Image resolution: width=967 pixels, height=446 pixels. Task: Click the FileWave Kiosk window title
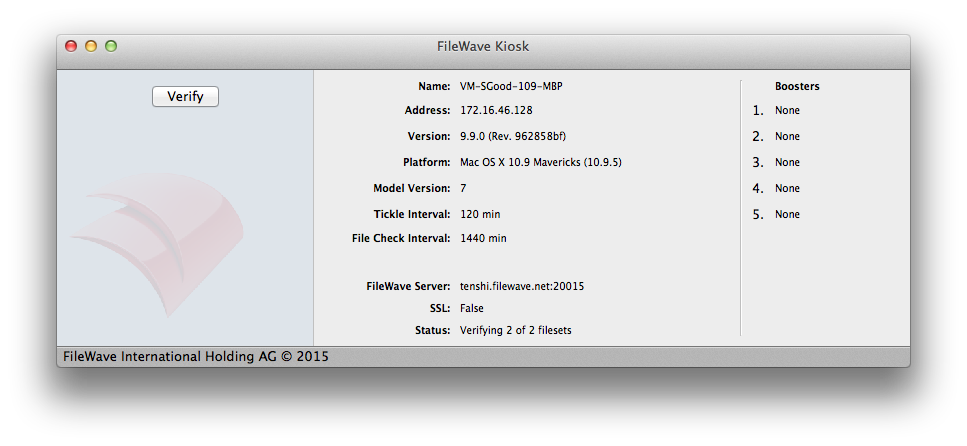click(483, 46)
